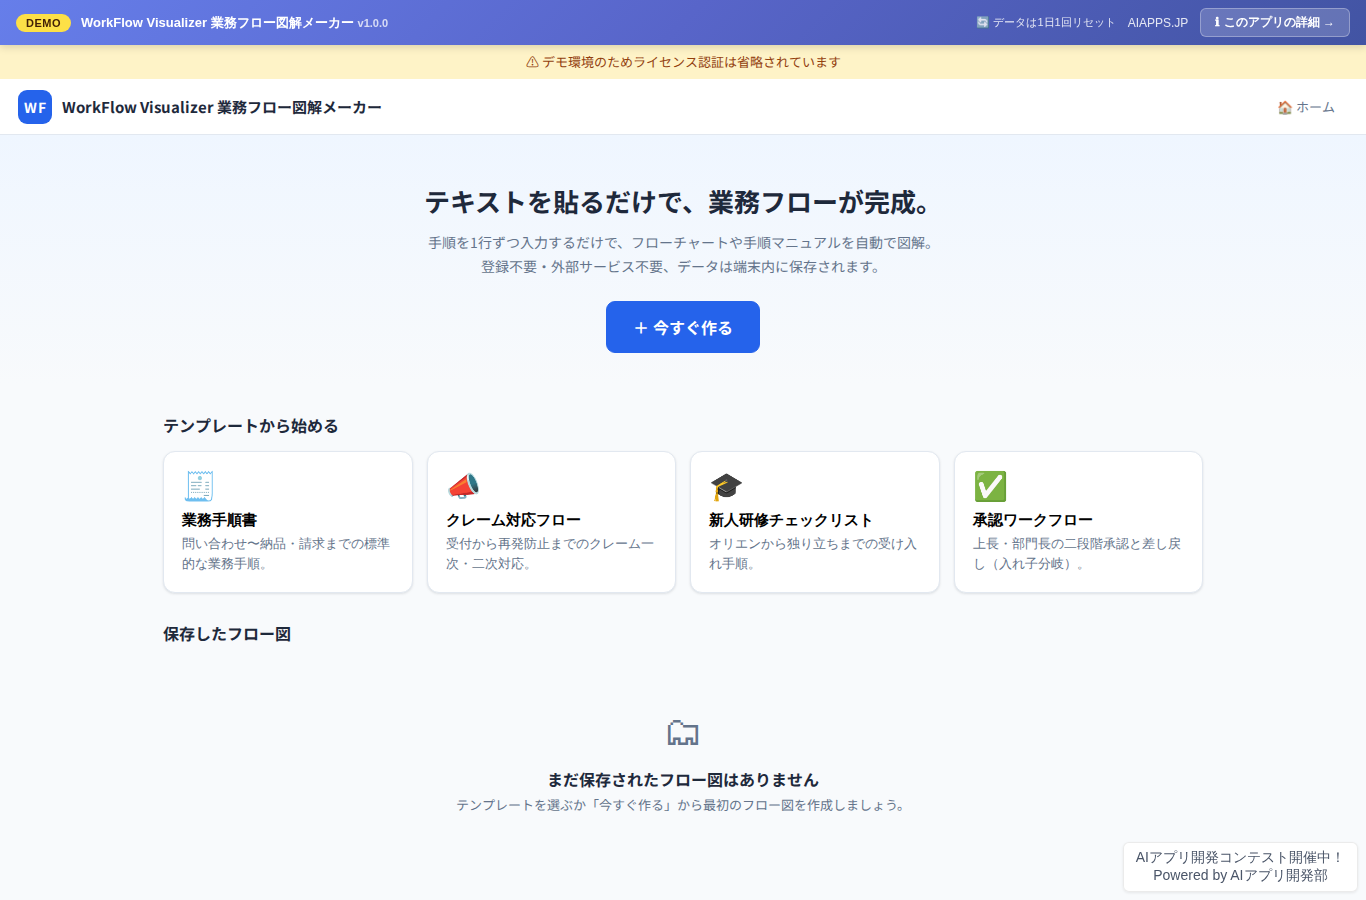Viewport: 1366px width, 900px height.
Task: Click the クレーム対応フロー megaphone icon
Action: point(463,486)
